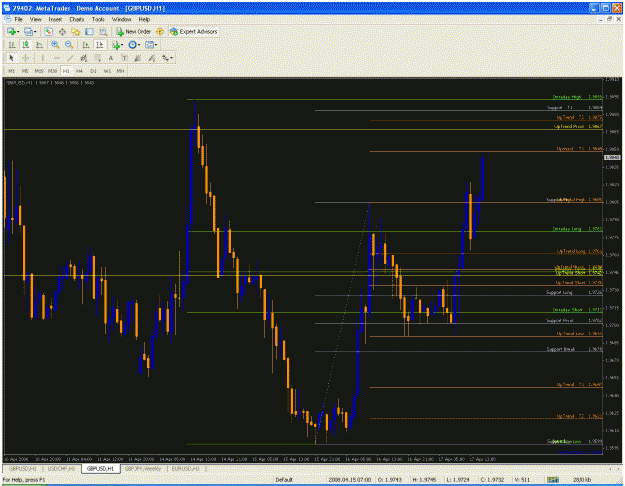Click the O: 1.9743 status value

(390, 480)
